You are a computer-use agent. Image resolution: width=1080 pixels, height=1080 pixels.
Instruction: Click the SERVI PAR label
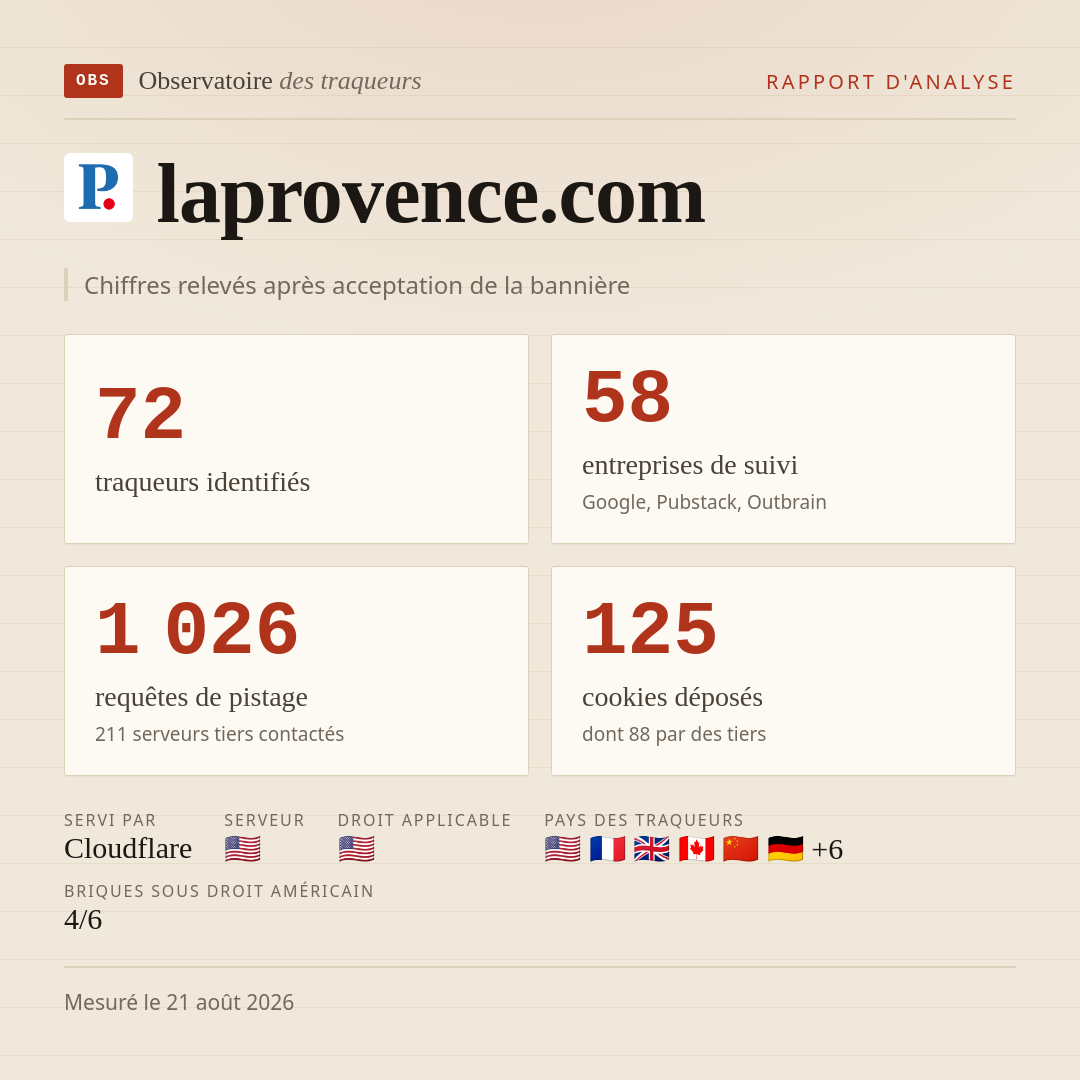[x=110, y=820]
